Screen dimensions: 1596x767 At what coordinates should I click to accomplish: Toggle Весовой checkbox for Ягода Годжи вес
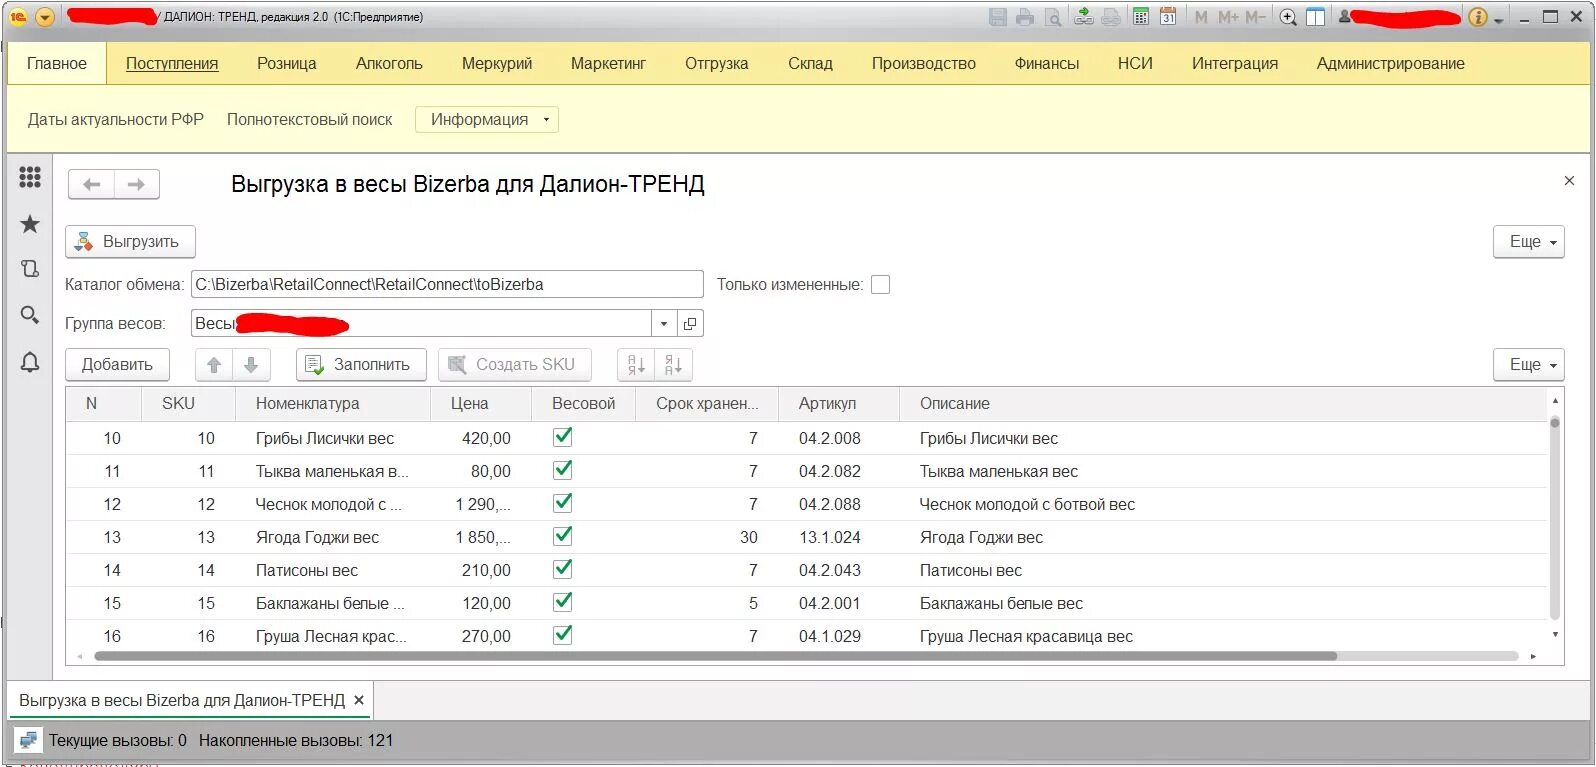tap(563, 536)
